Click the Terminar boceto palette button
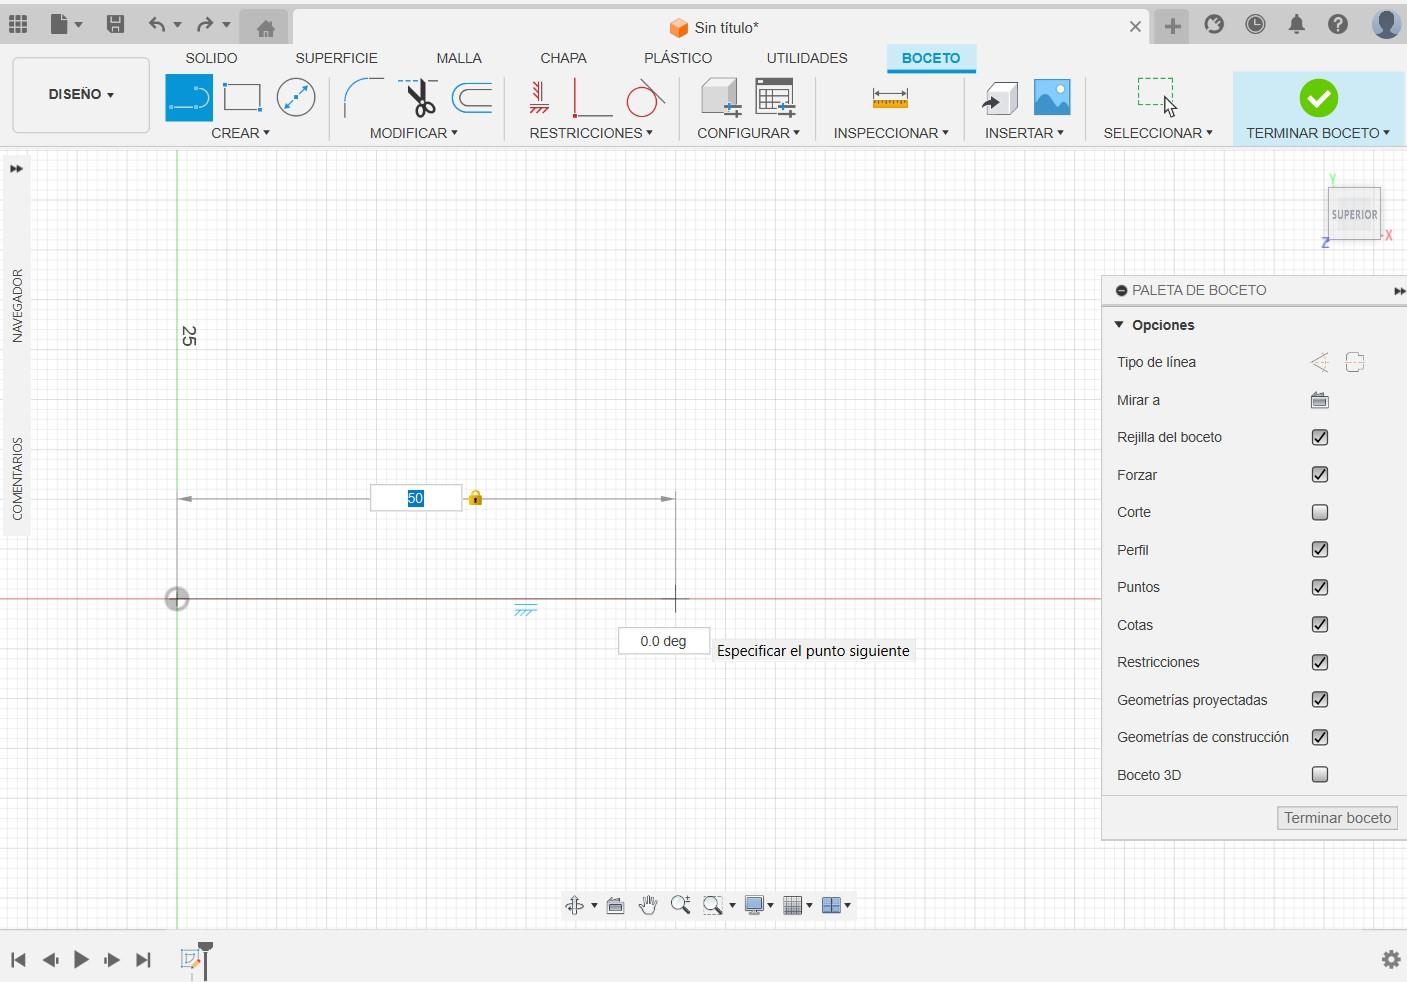This screenshot has height=982, width=1407. tap(1337, 818)
